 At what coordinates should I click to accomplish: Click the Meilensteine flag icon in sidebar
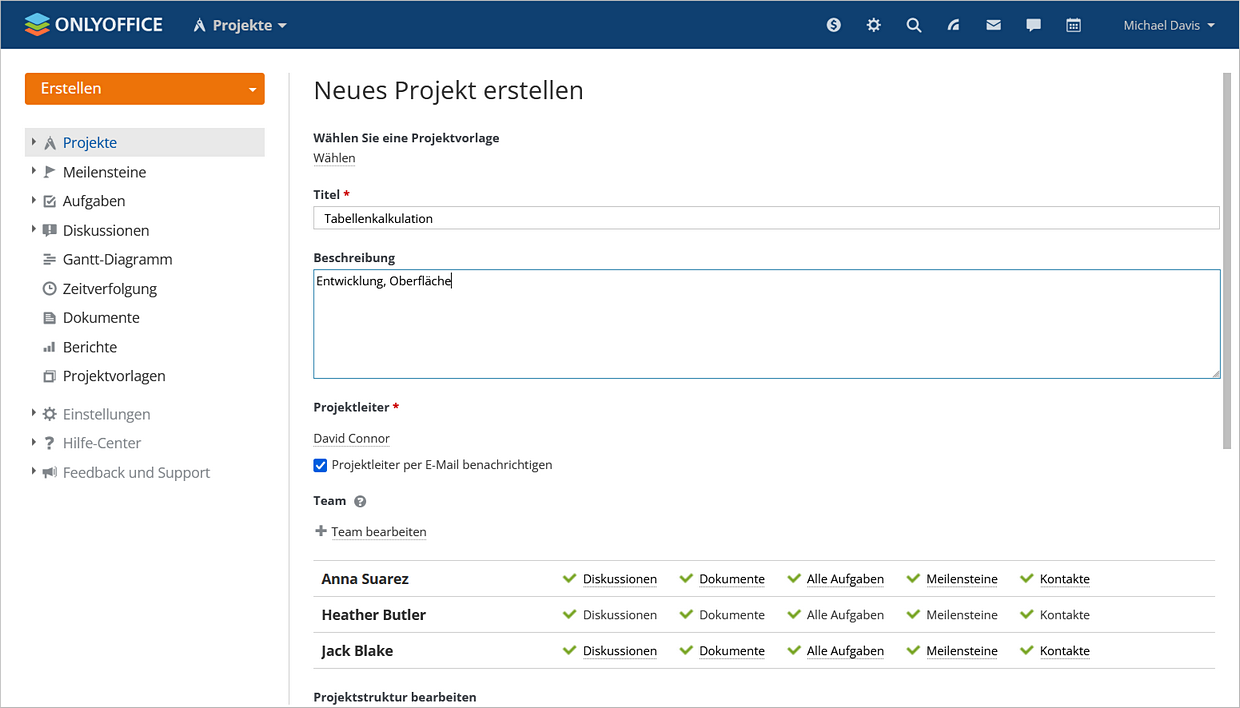point(50,172)
